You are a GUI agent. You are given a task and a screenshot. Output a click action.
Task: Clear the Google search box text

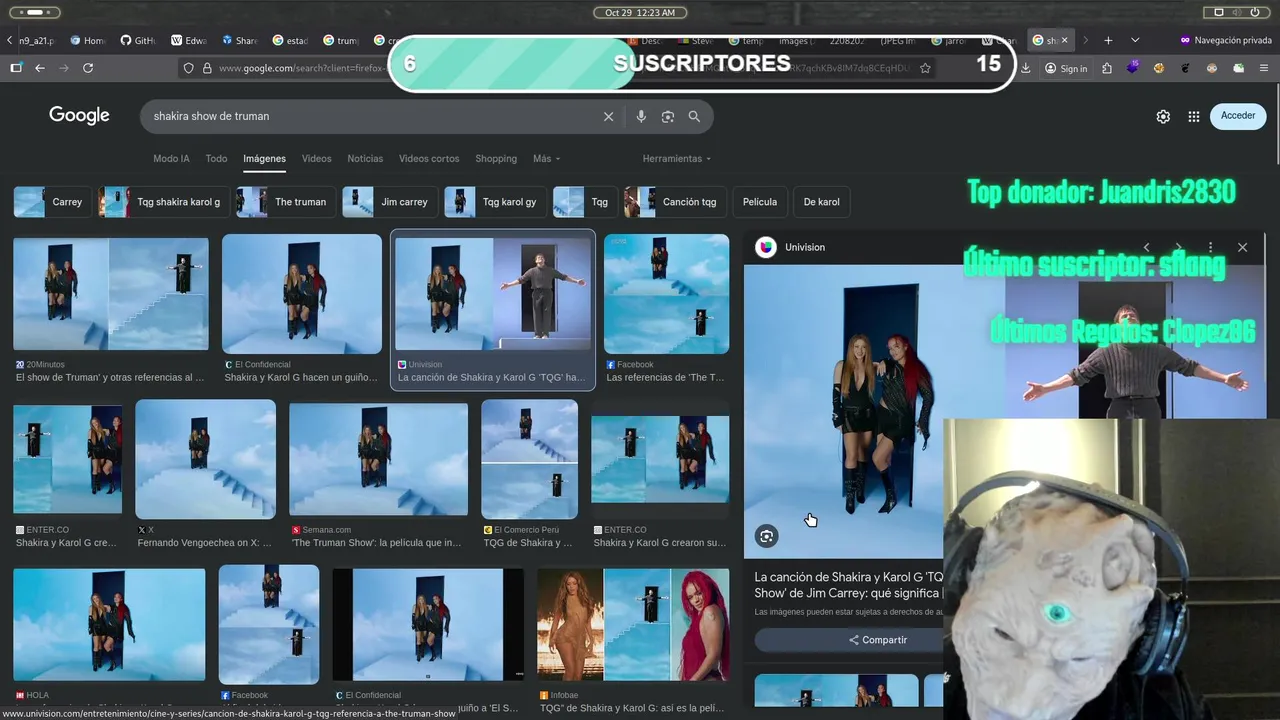[x=608, y=116]
